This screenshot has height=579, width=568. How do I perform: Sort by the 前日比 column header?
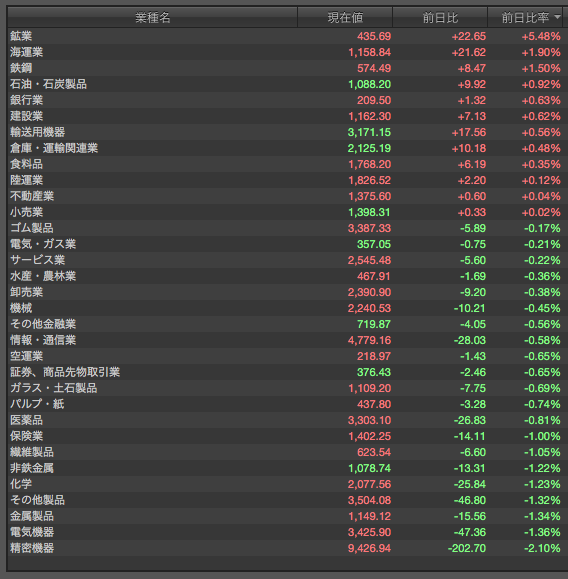point(440,17)
